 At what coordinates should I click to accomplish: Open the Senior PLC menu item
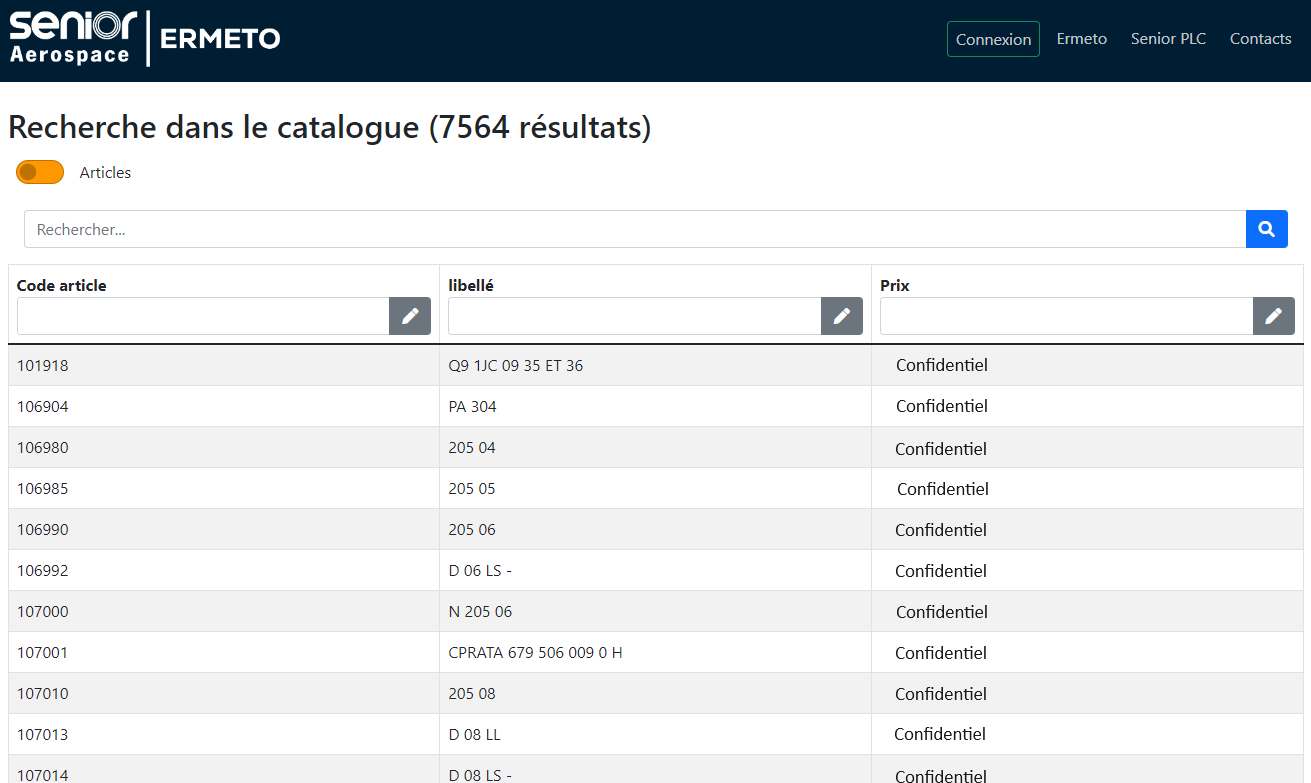click(1168, 39)
